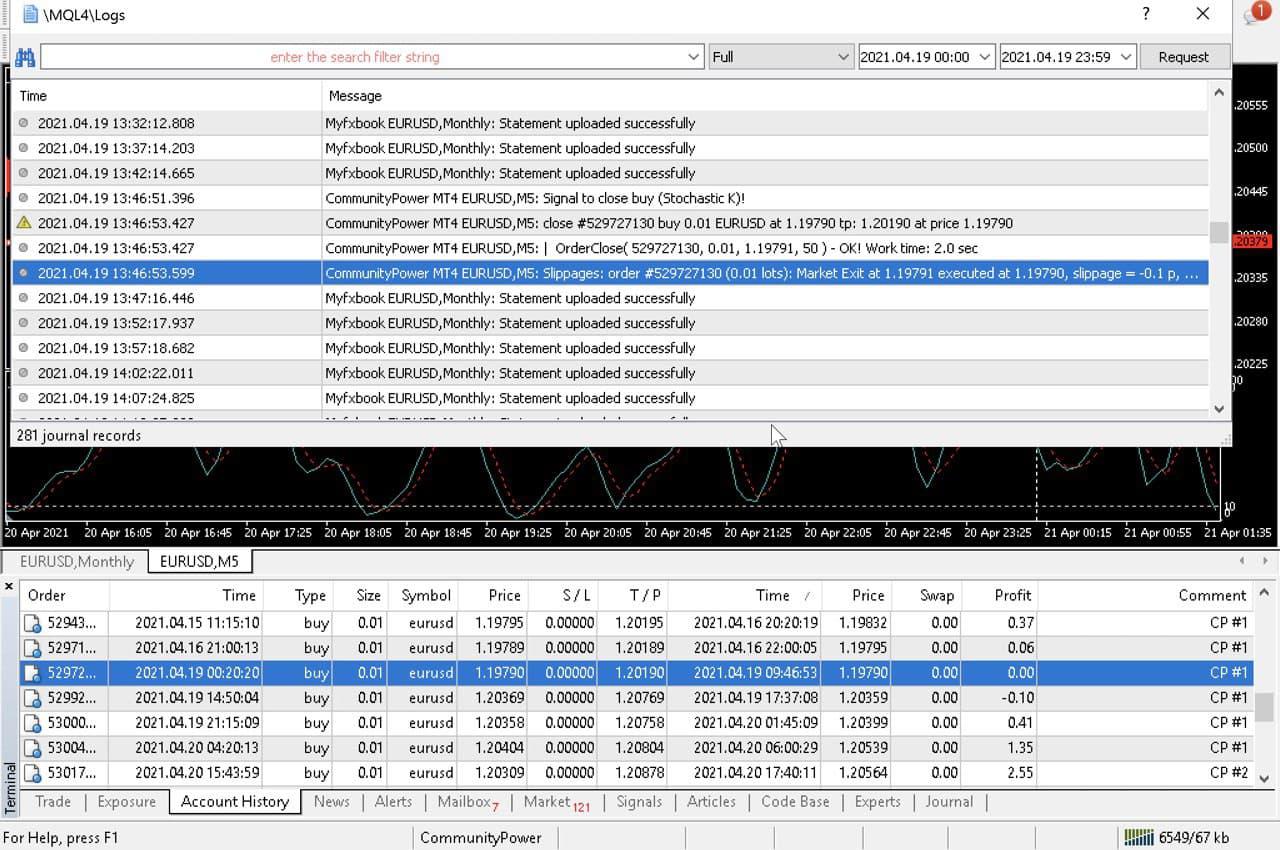Open the Experts tab
The height and width of the screenshot is (850, 1280).
click(x=877, y=801)
